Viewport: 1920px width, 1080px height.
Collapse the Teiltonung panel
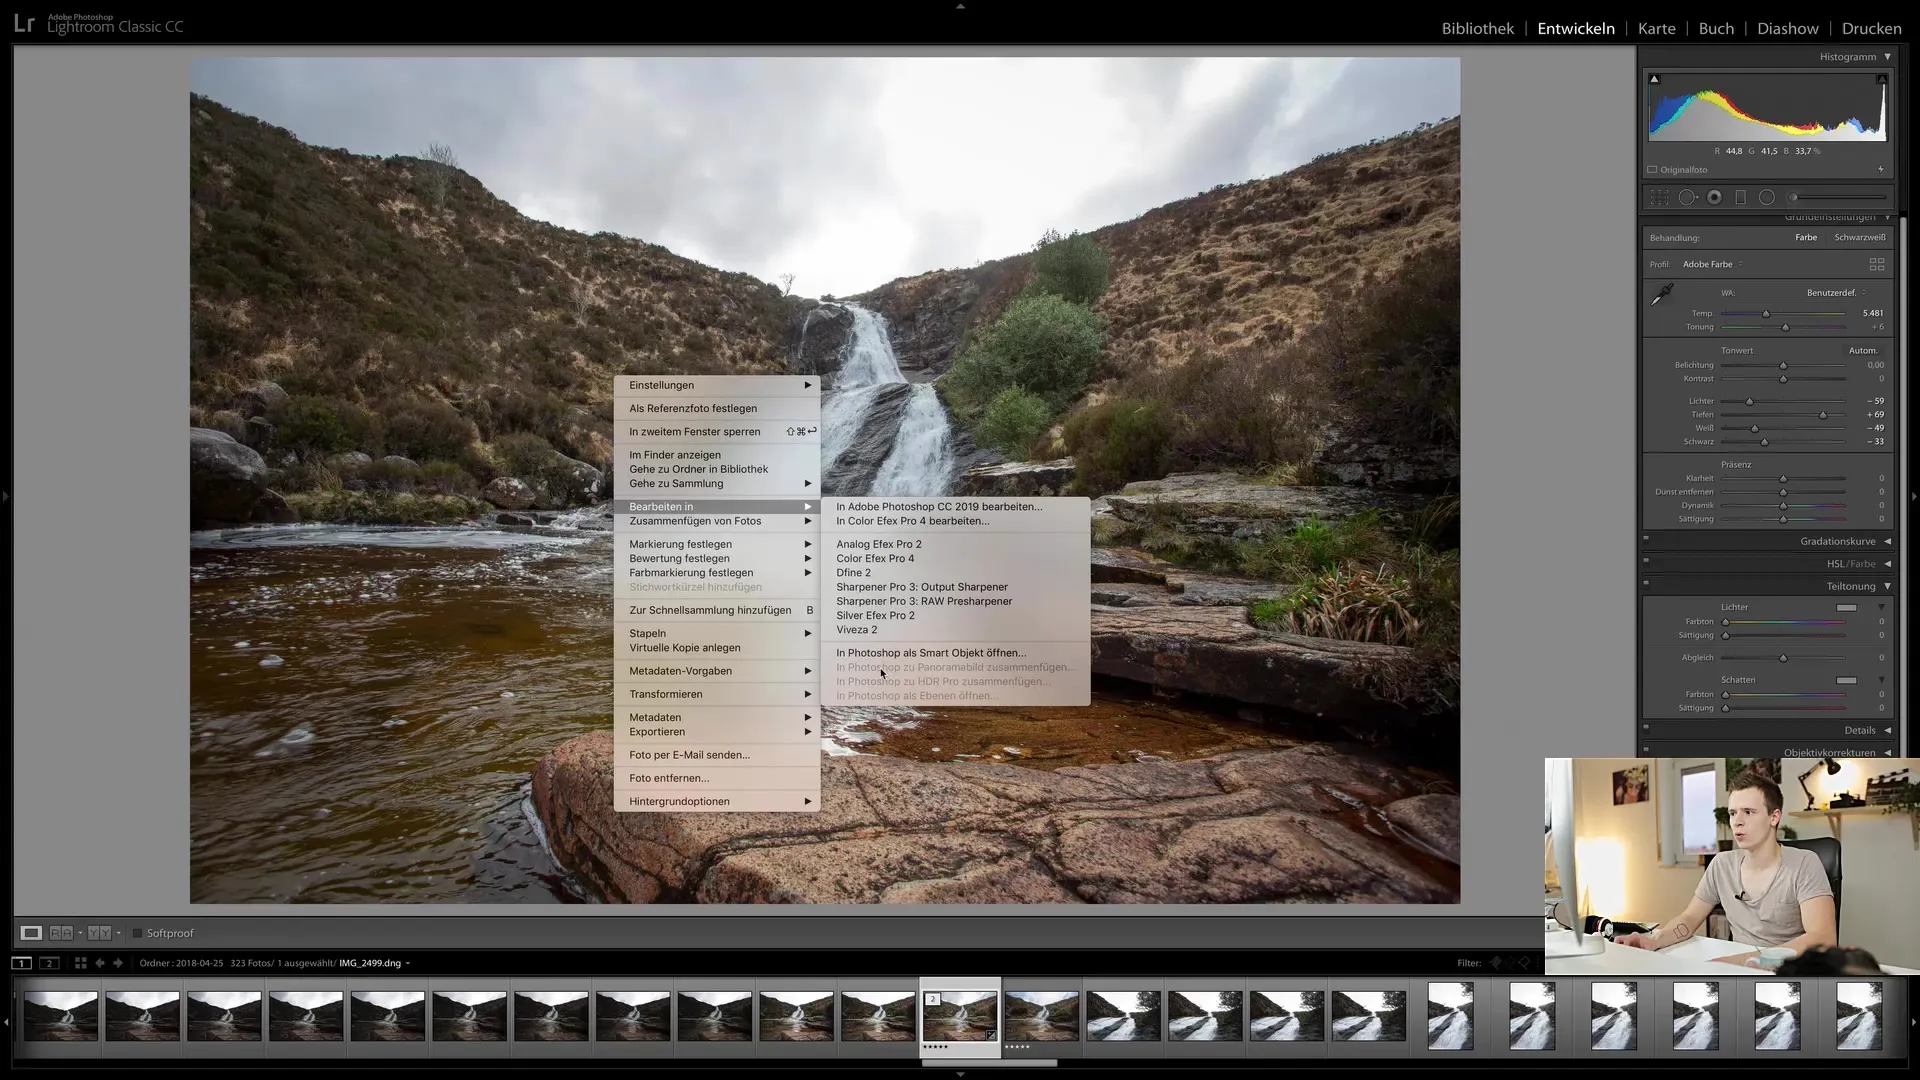(x=1888, y=586)
